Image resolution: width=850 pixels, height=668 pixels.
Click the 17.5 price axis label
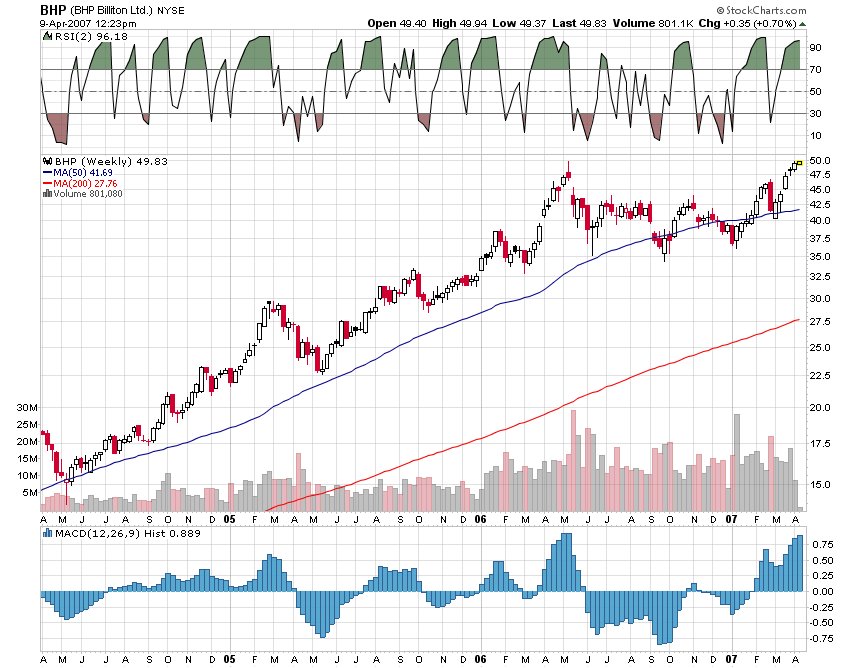coord(820,444)
